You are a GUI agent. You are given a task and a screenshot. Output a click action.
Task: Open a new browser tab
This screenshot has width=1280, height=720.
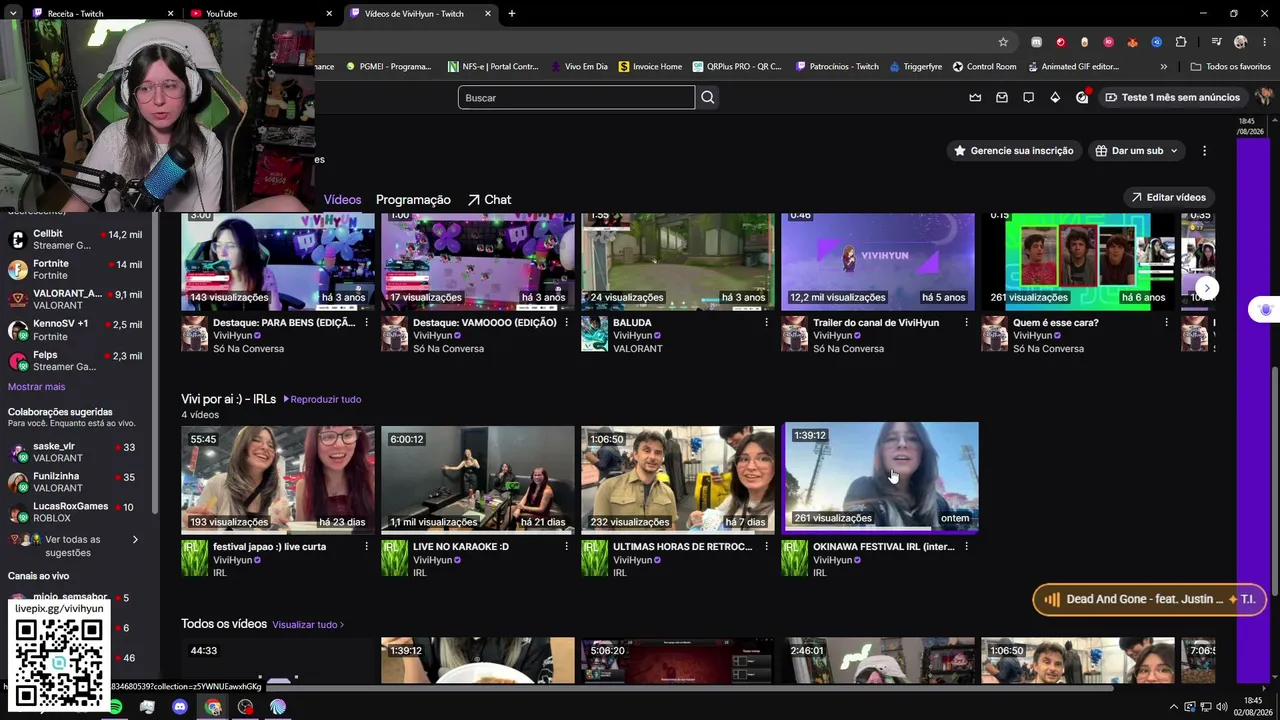pos(512,14)
